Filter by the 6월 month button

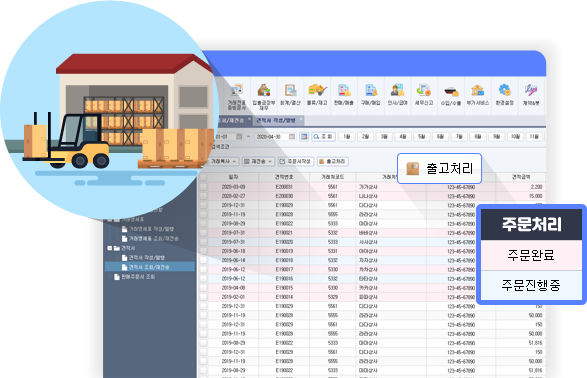point(440,137)
